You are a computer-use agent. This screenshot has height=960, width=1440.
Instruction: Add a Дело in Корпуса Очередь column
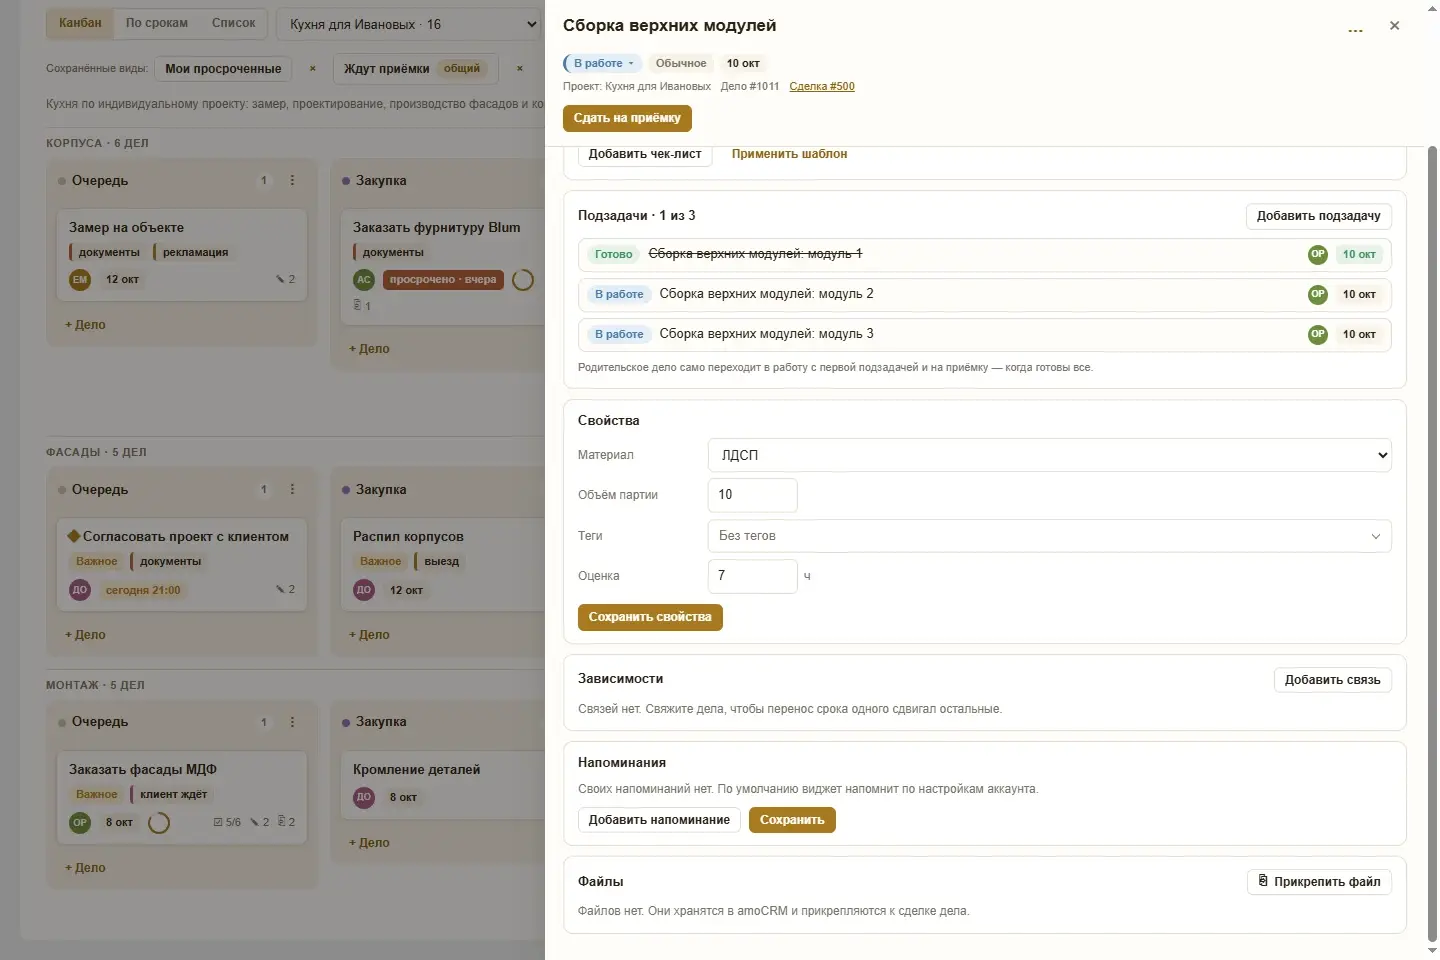pyautogui.click(x=86, y=325)
